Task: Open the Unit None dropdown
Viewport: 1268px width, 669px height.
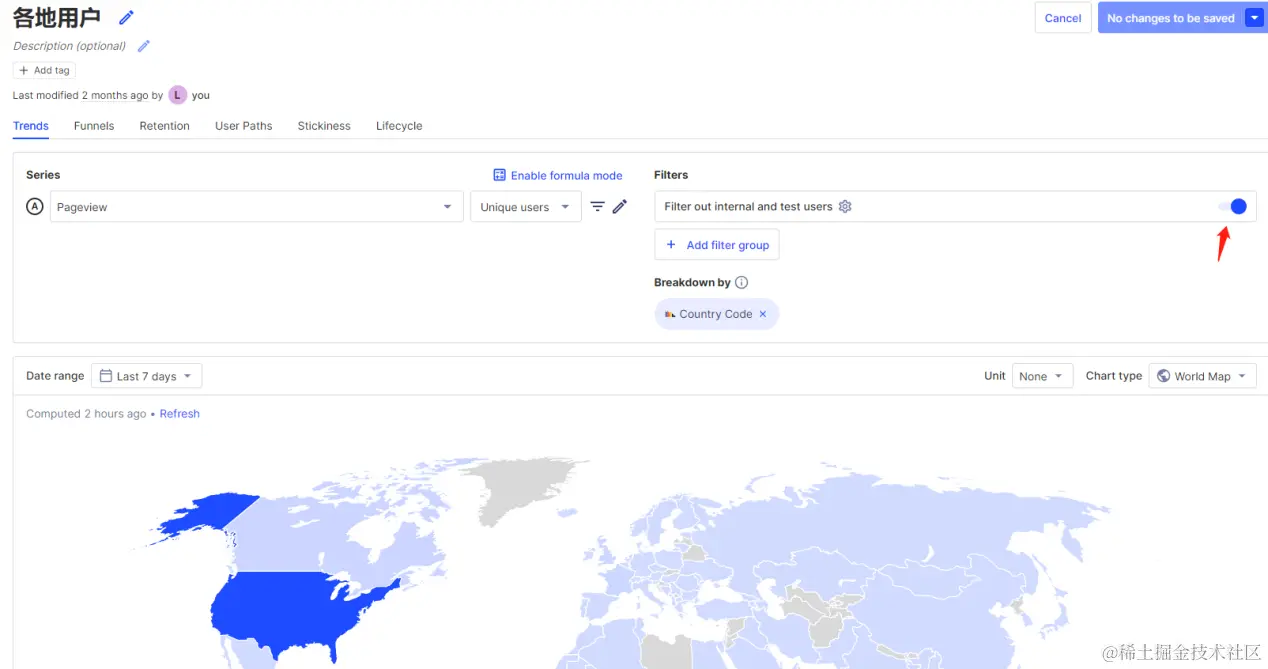Action: click(1043, 376)
